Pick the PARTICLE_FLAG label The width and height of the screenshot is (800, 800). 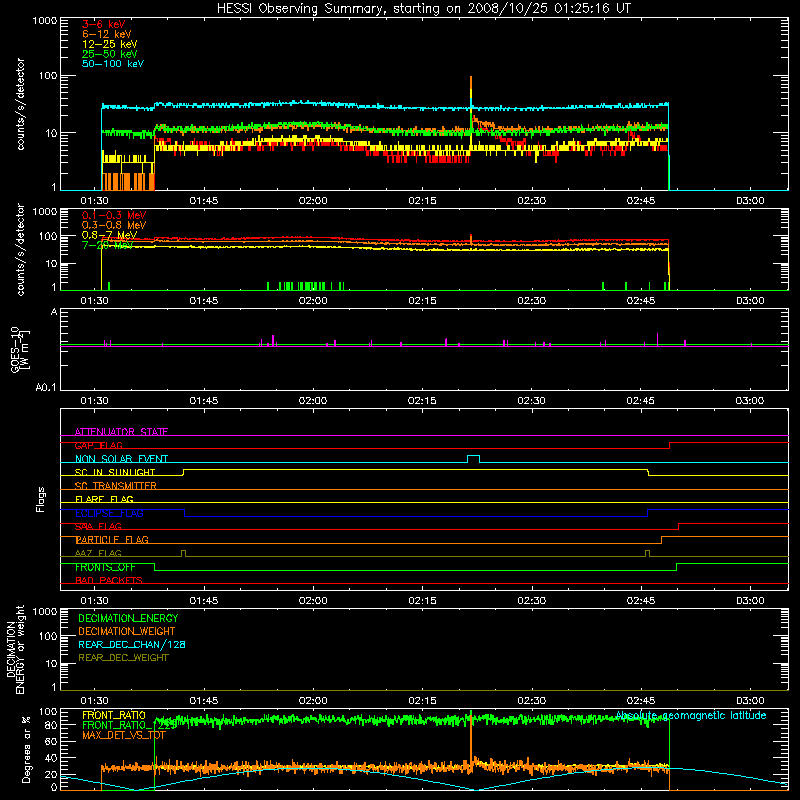112,540
